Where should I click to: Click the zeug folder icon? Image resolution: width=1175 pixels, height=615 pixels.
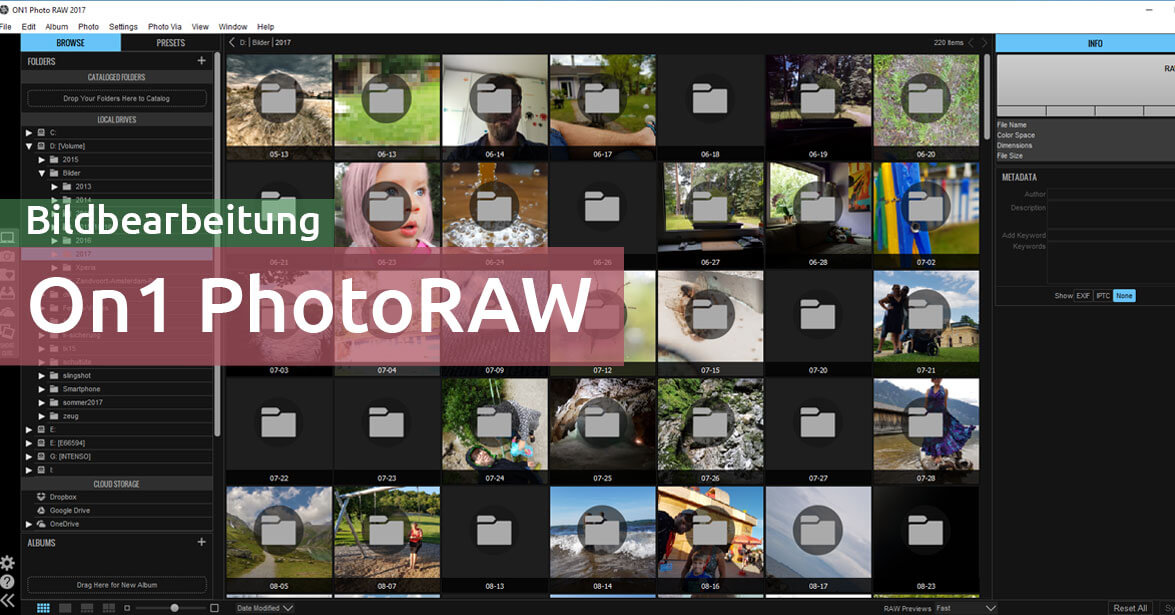pyautogui.click(x=54, y=416)
